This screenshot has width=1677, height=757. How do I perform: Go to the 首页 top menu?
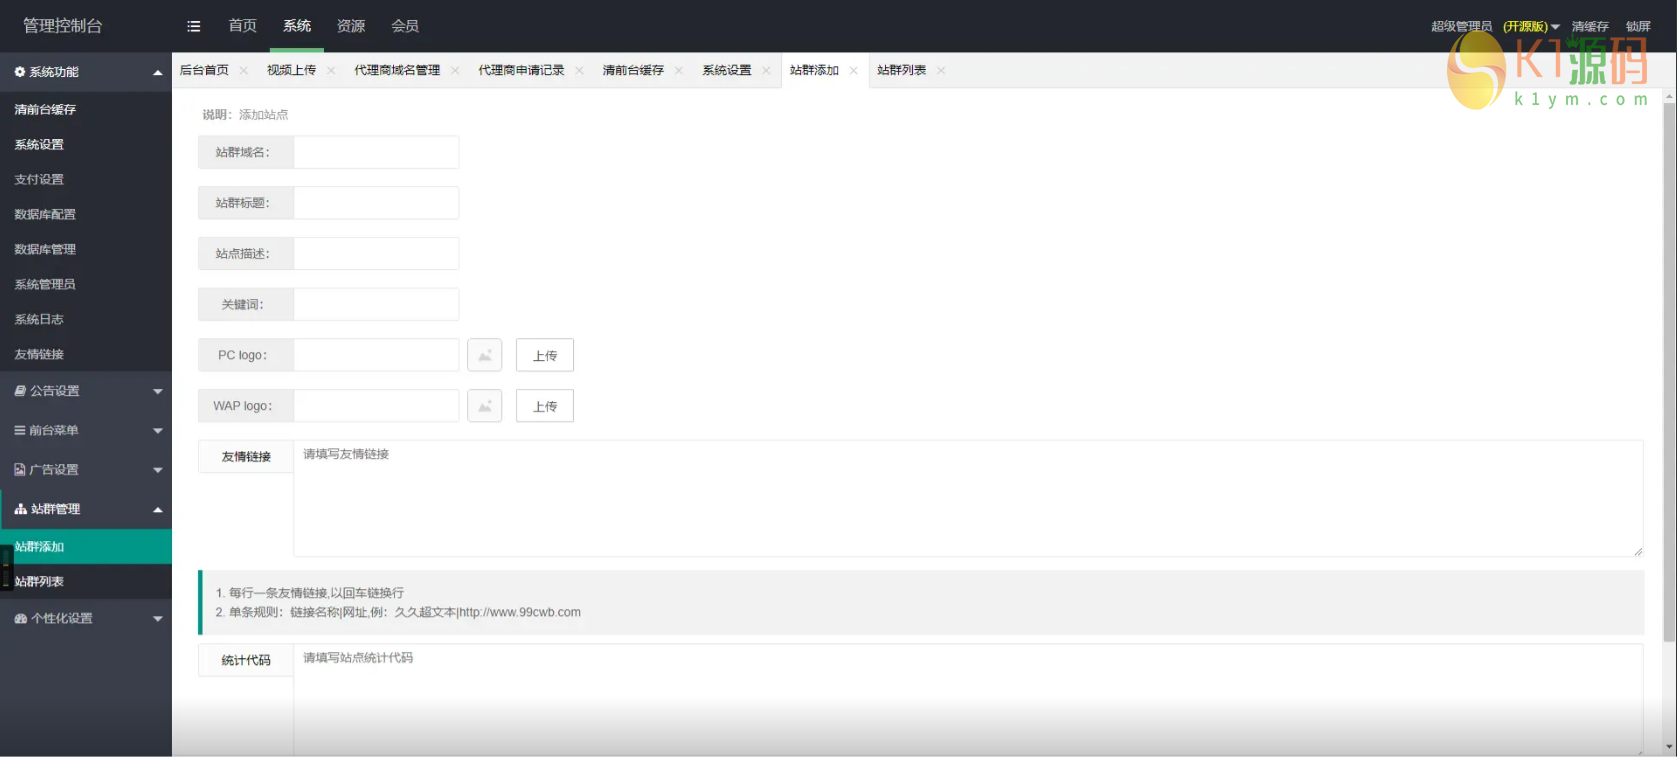coord(242,26)
